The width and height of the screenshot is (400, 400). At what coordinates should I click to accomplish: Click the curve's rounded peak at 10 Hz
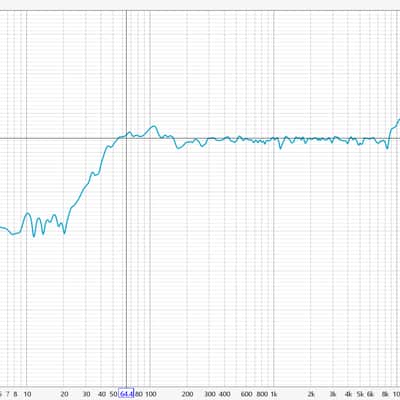28,213
